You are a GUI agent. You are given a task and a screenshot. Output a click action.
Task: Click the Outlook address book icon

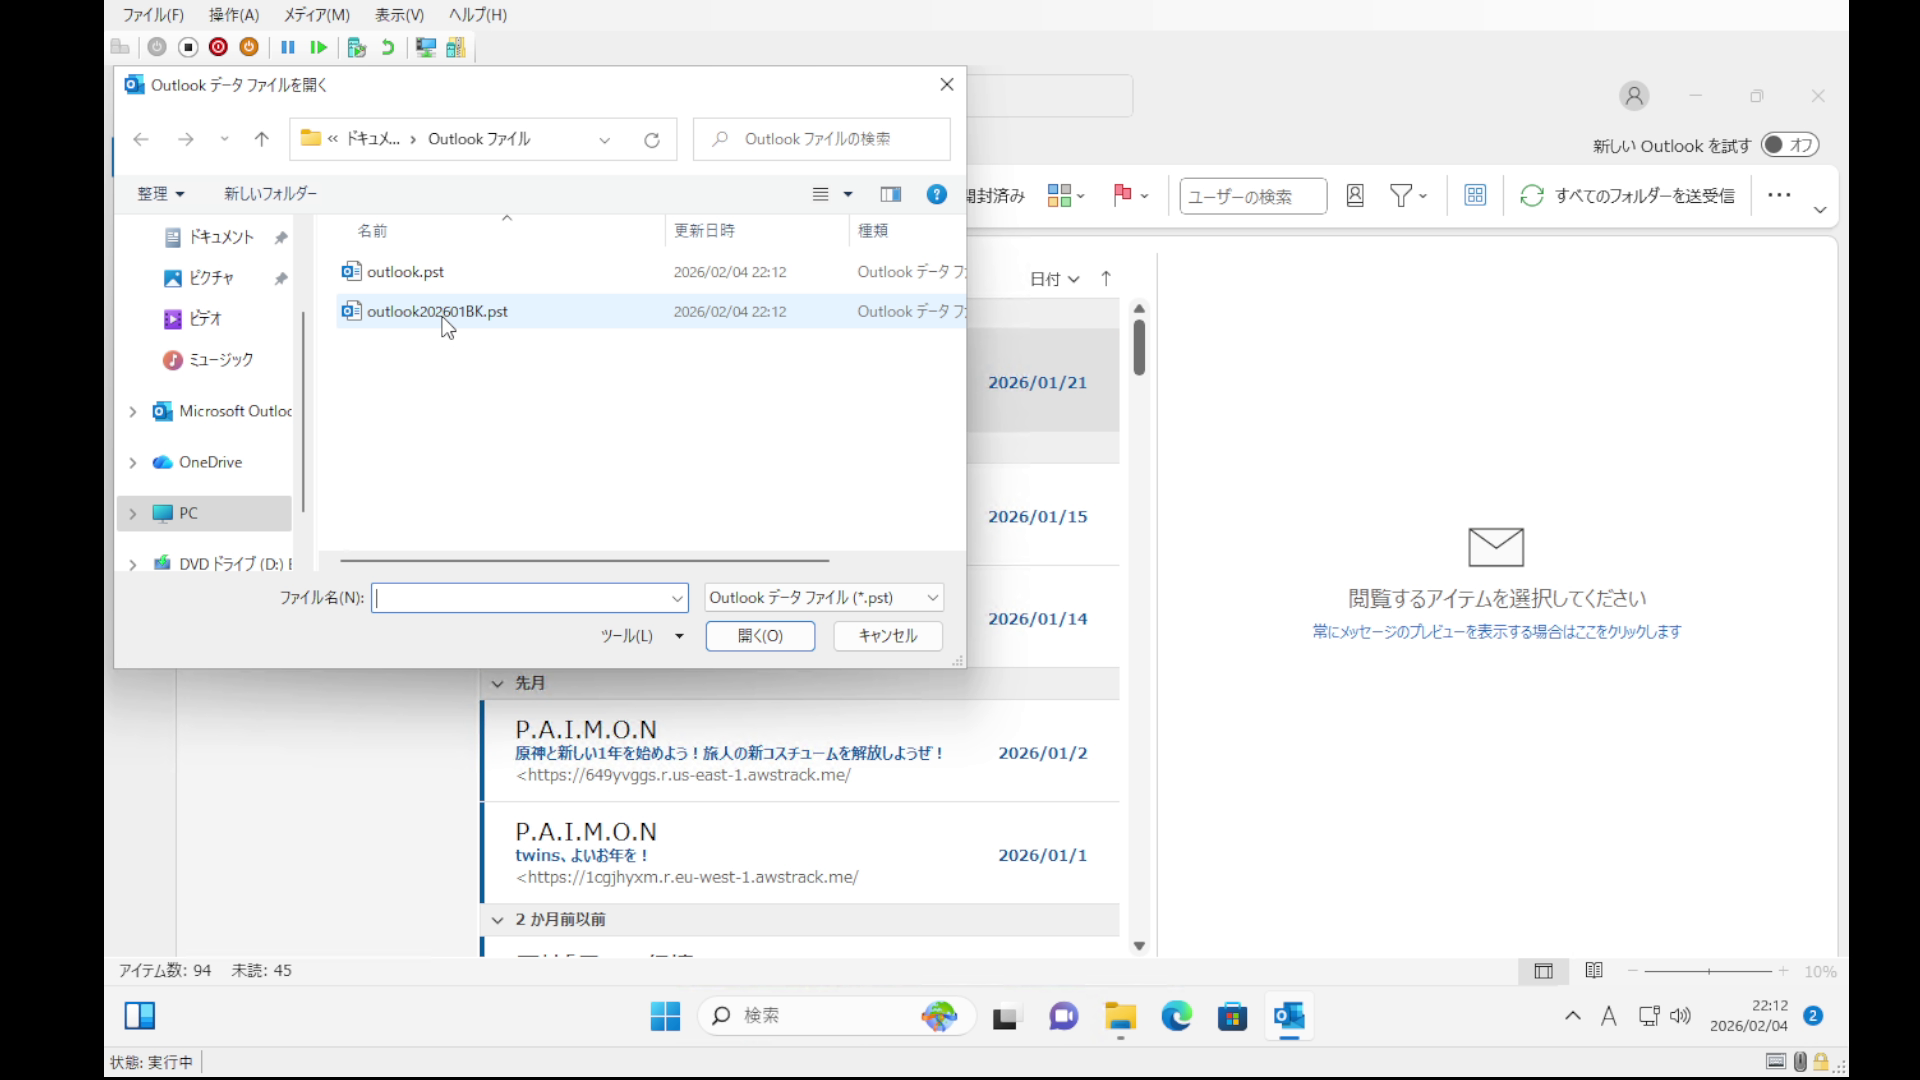(x=1355, y=196)
